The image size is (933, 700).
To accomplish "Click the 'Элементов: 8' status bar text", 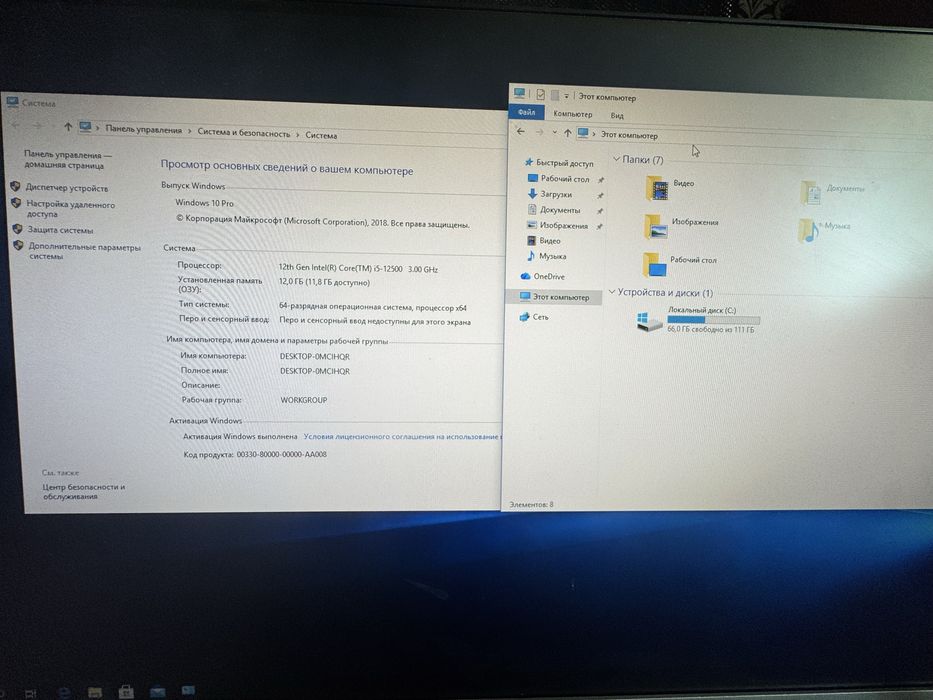I will (x=531, y=504).
